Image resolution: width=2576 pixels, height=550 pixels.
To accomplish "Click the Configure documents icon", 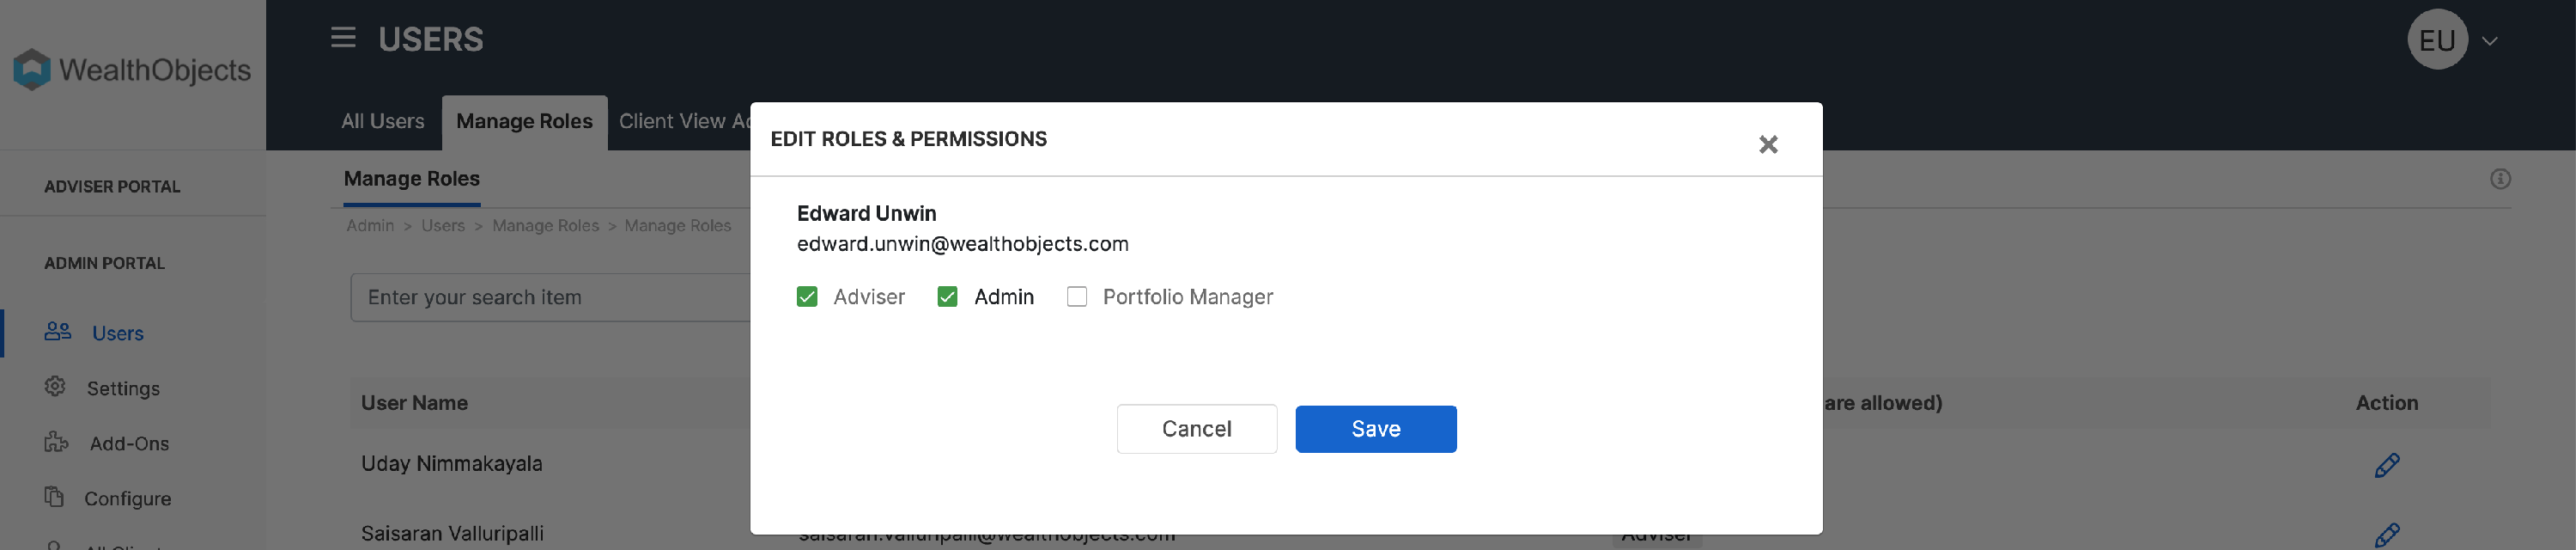I will pos(54,497).
